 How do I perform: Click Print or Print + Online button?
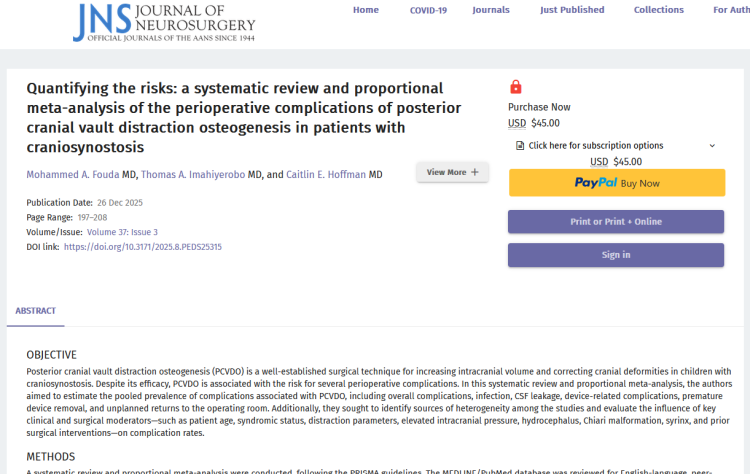coord(616,221)
